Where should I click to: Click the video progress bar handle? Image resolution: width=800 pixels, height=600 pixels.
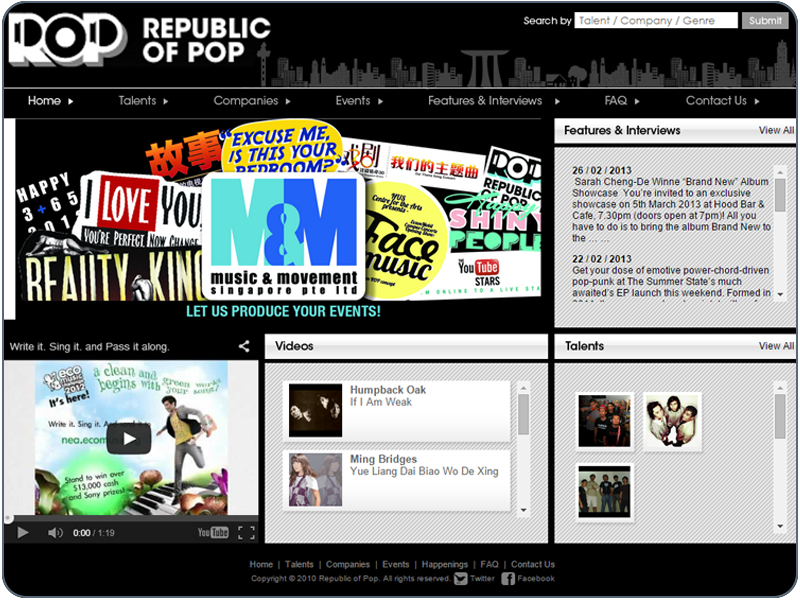point(8,519)
